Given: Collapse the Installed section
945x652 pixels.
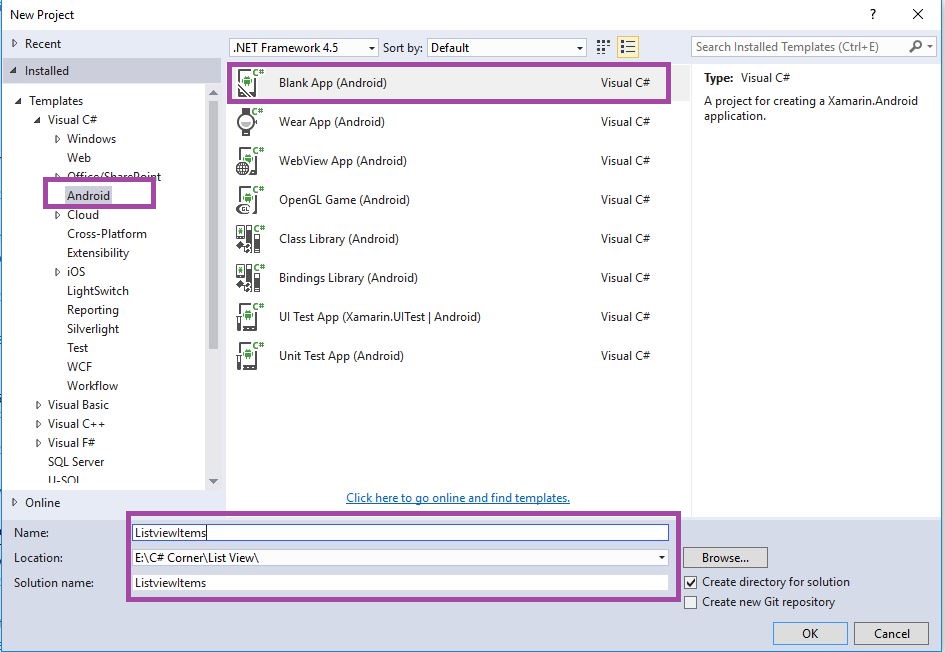Looking at the screenshot, I should (13, 71).
